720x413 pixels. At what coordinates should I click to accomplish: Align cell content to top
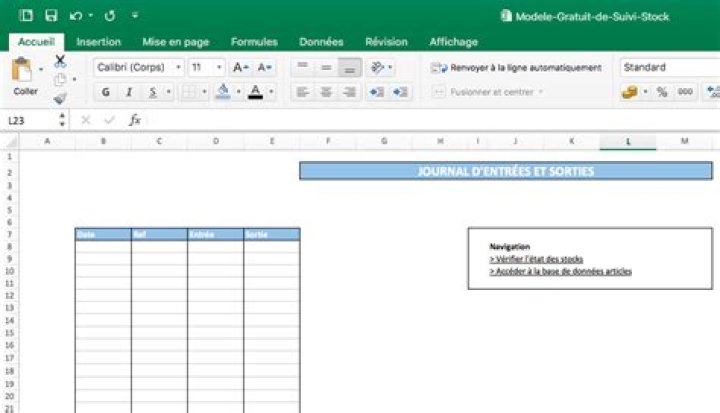(303, 68)
